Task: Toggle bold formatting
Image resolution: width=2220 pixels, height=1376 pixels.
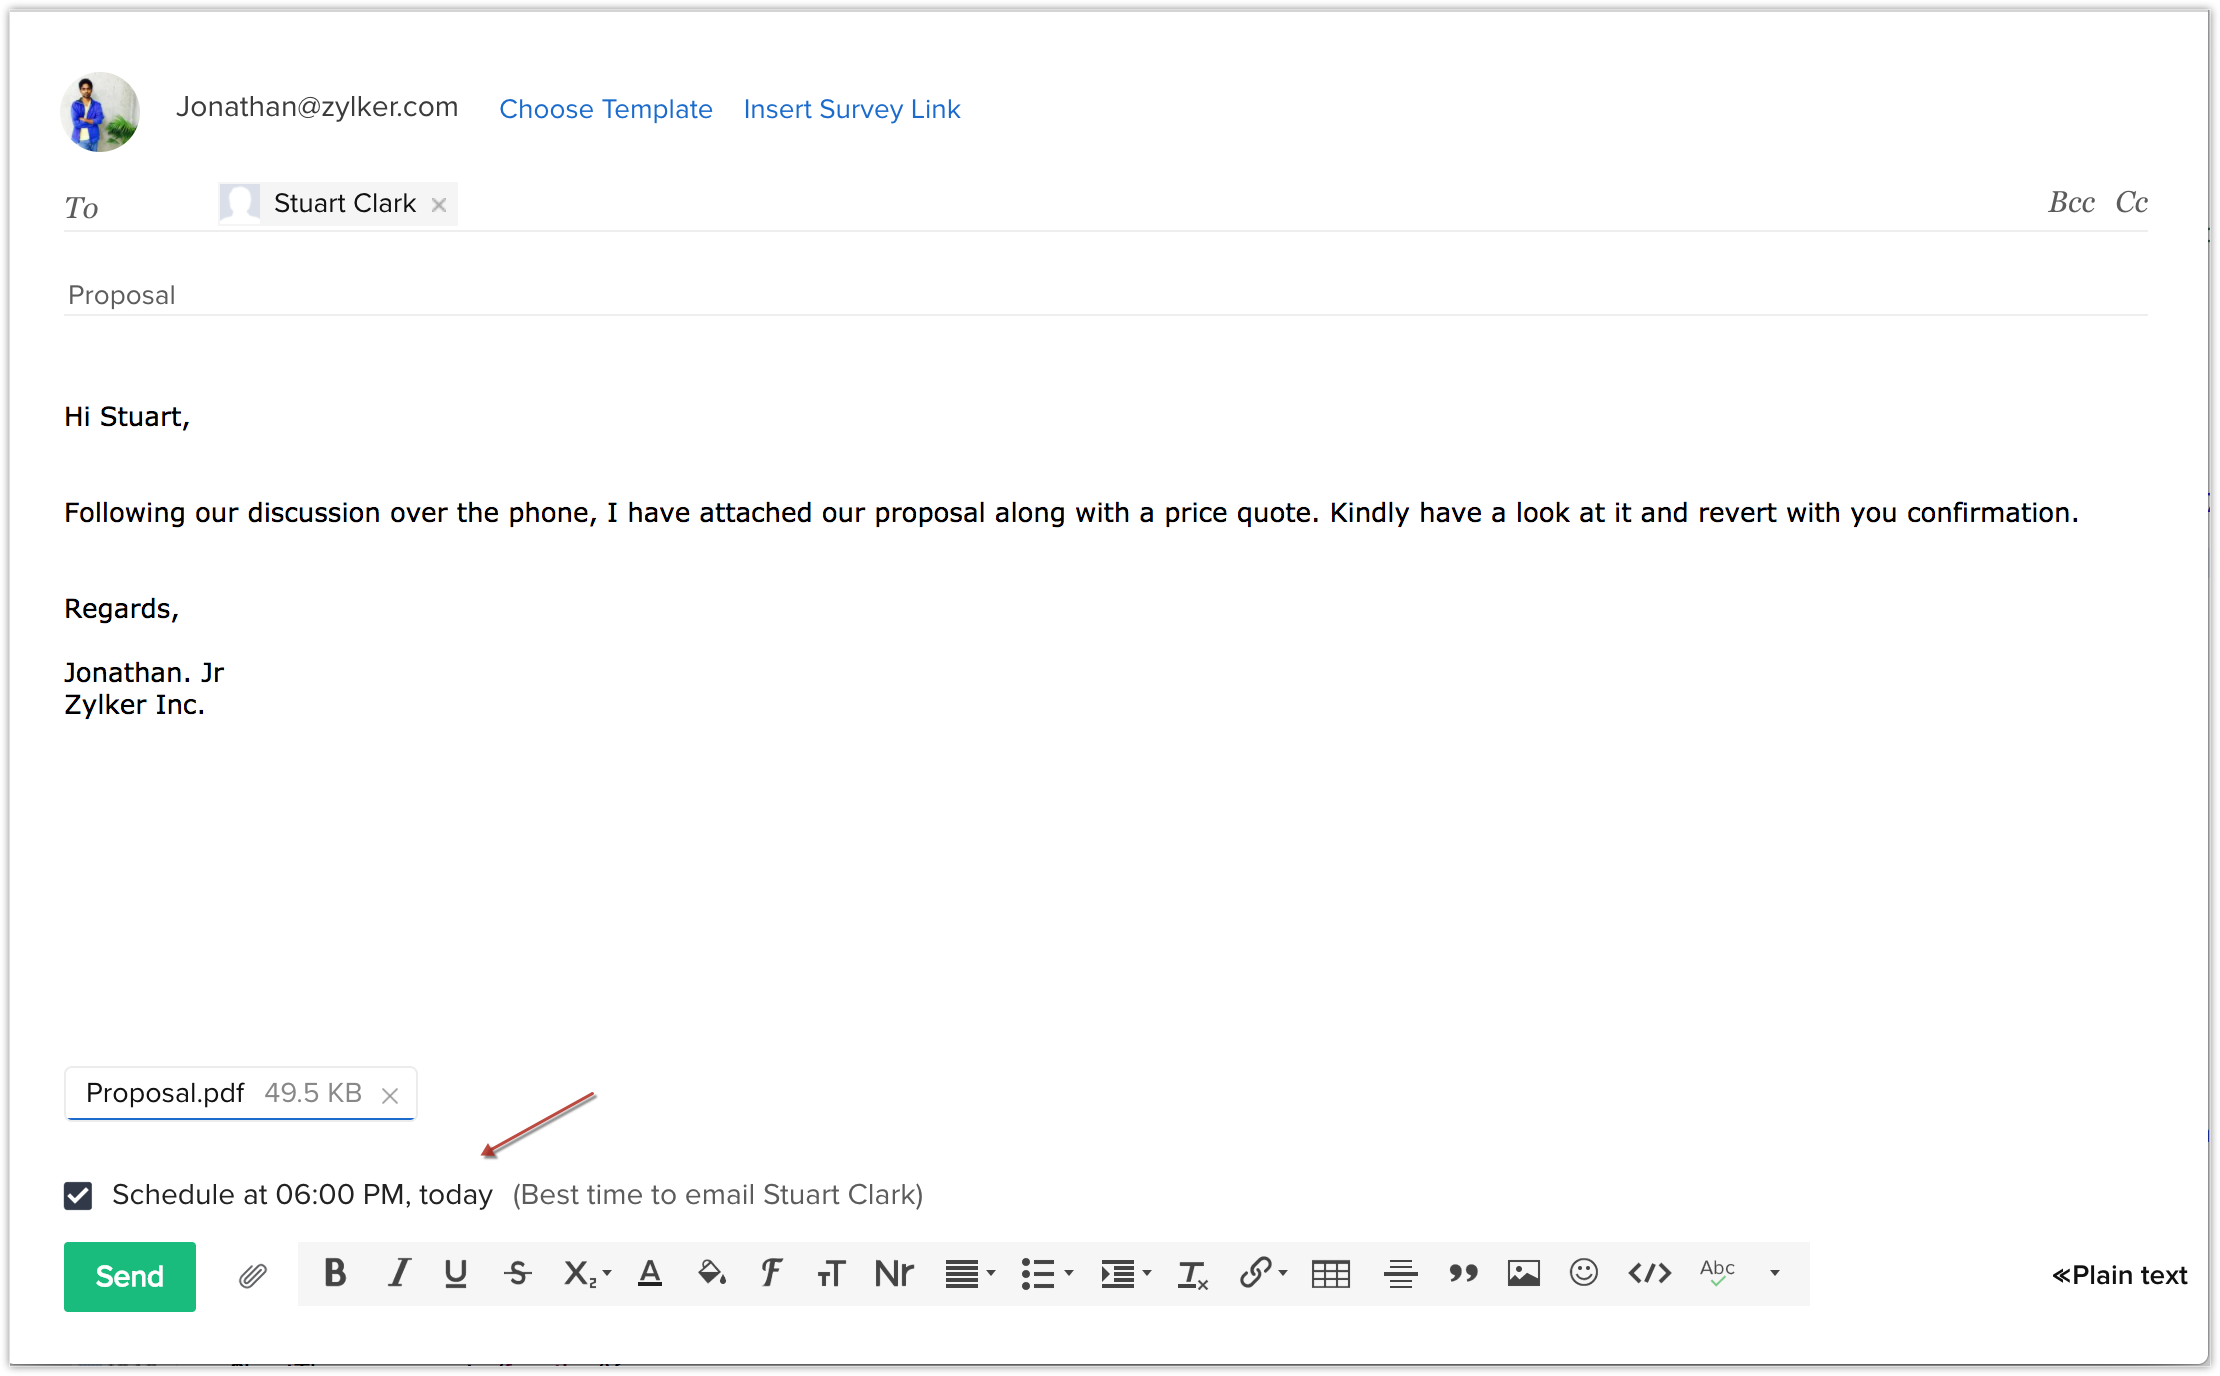Action: pyautogui.click(x=335, y=1273)
